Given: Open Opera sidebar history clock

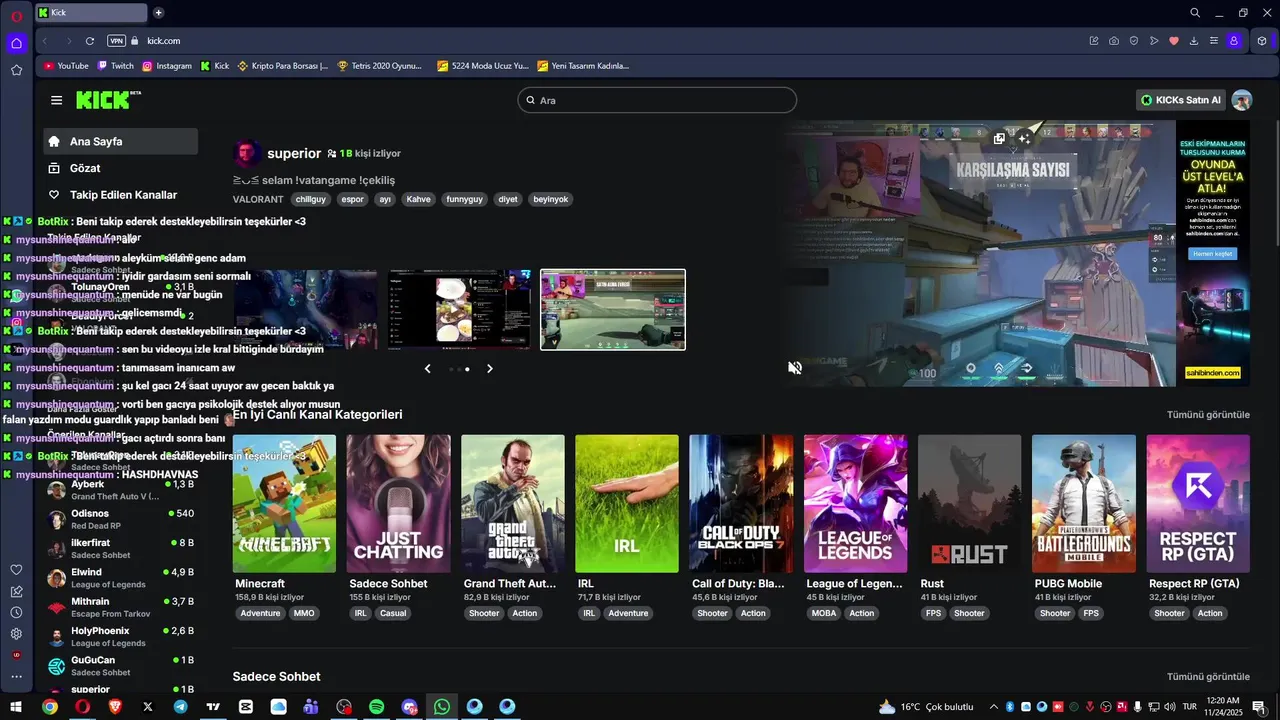Looking at the screenshot, I should [x=16, y=612].
